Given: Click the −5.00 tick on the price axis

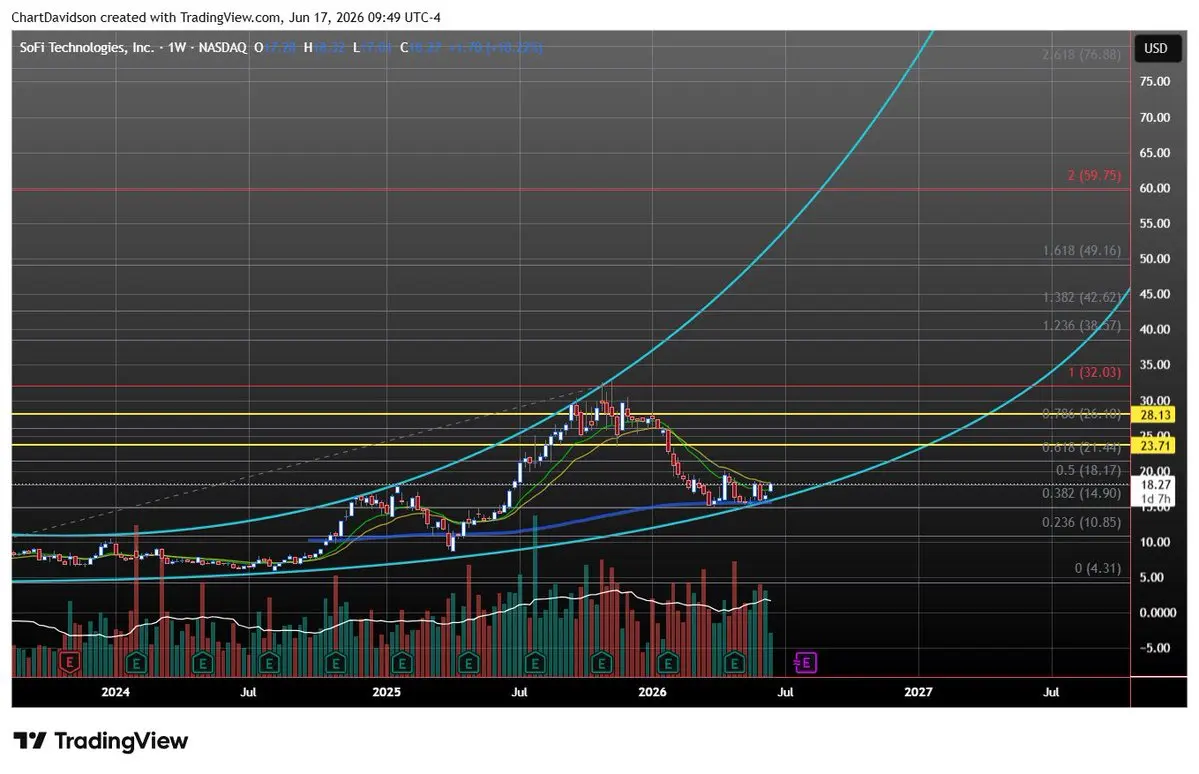Looking at the screenshot, I should [x=1155, y=648].
